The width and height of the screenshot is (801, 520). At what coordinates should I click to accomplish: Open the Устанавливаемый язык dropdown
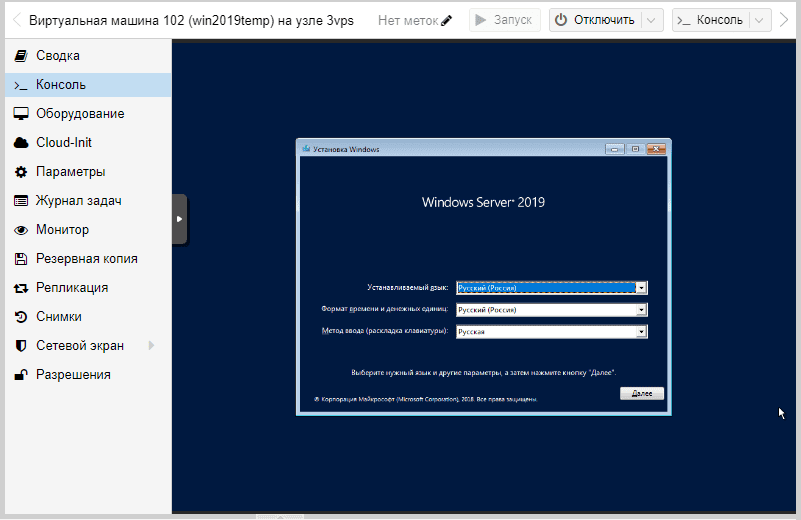click(552, 288)
